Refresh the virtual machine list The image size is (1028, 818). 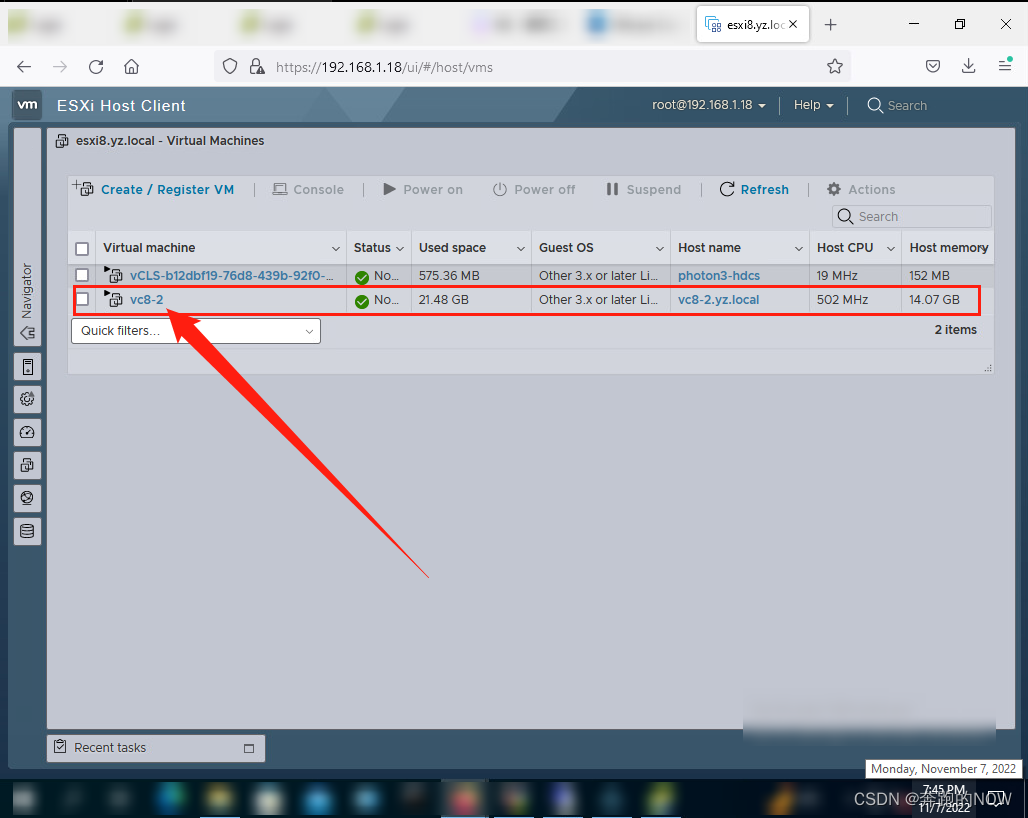coord(754,189)
